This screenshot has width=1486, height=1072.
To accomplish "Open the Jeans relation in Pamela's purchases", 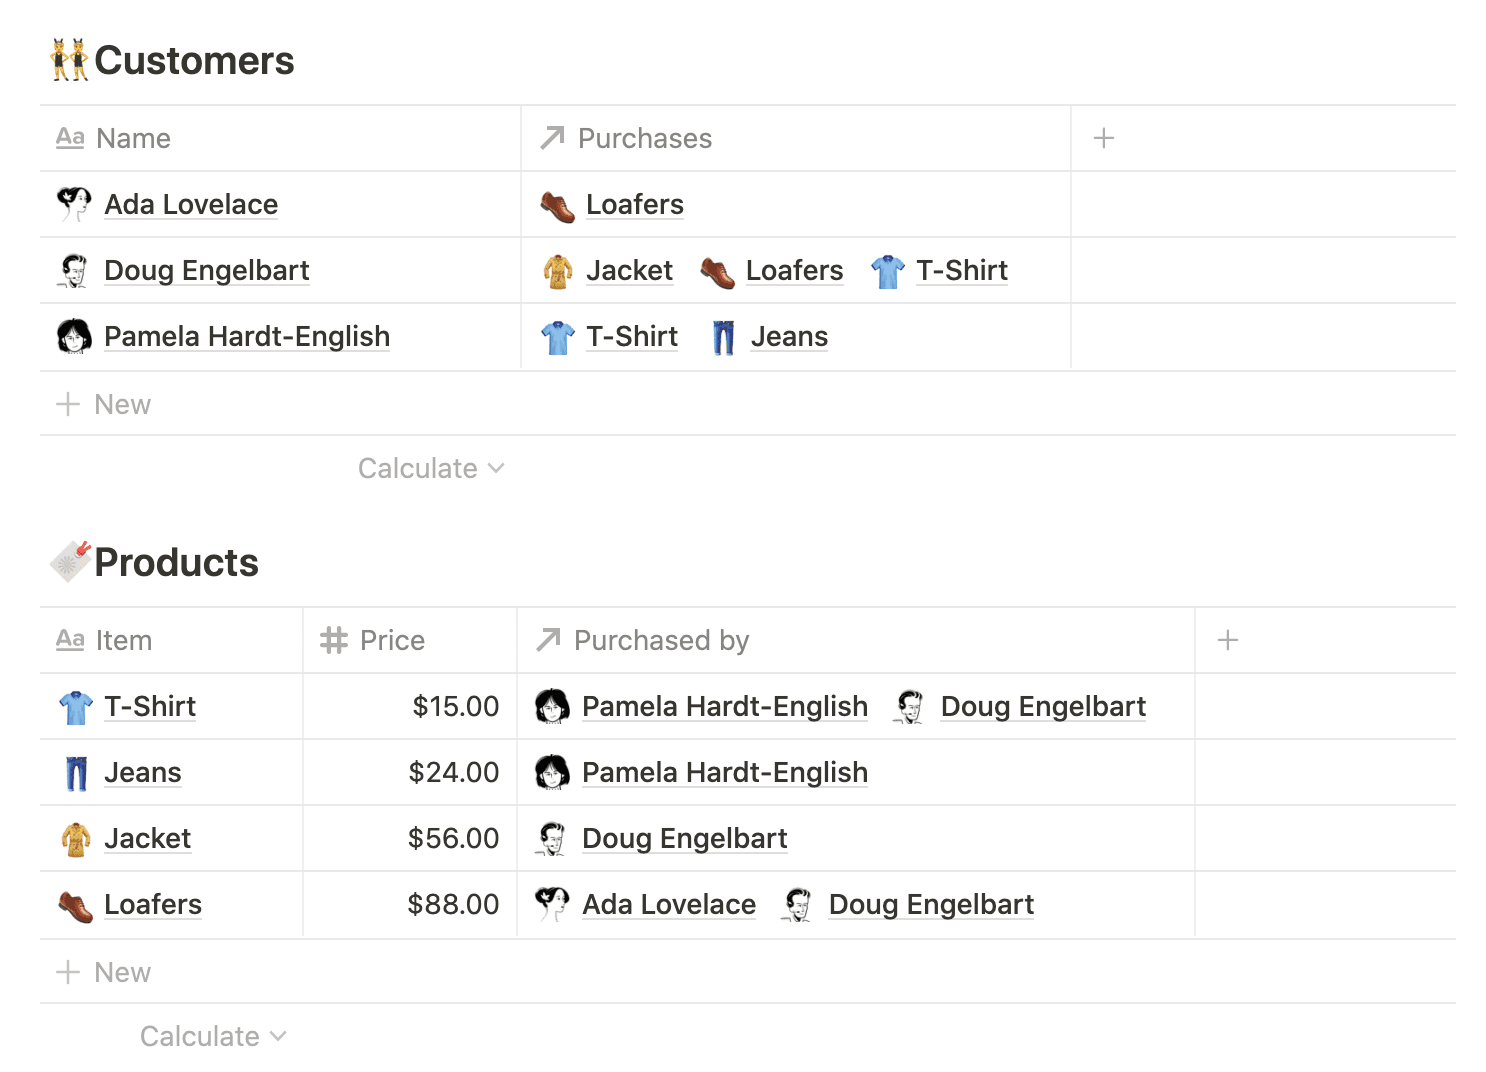I will [x=789, y=336].
